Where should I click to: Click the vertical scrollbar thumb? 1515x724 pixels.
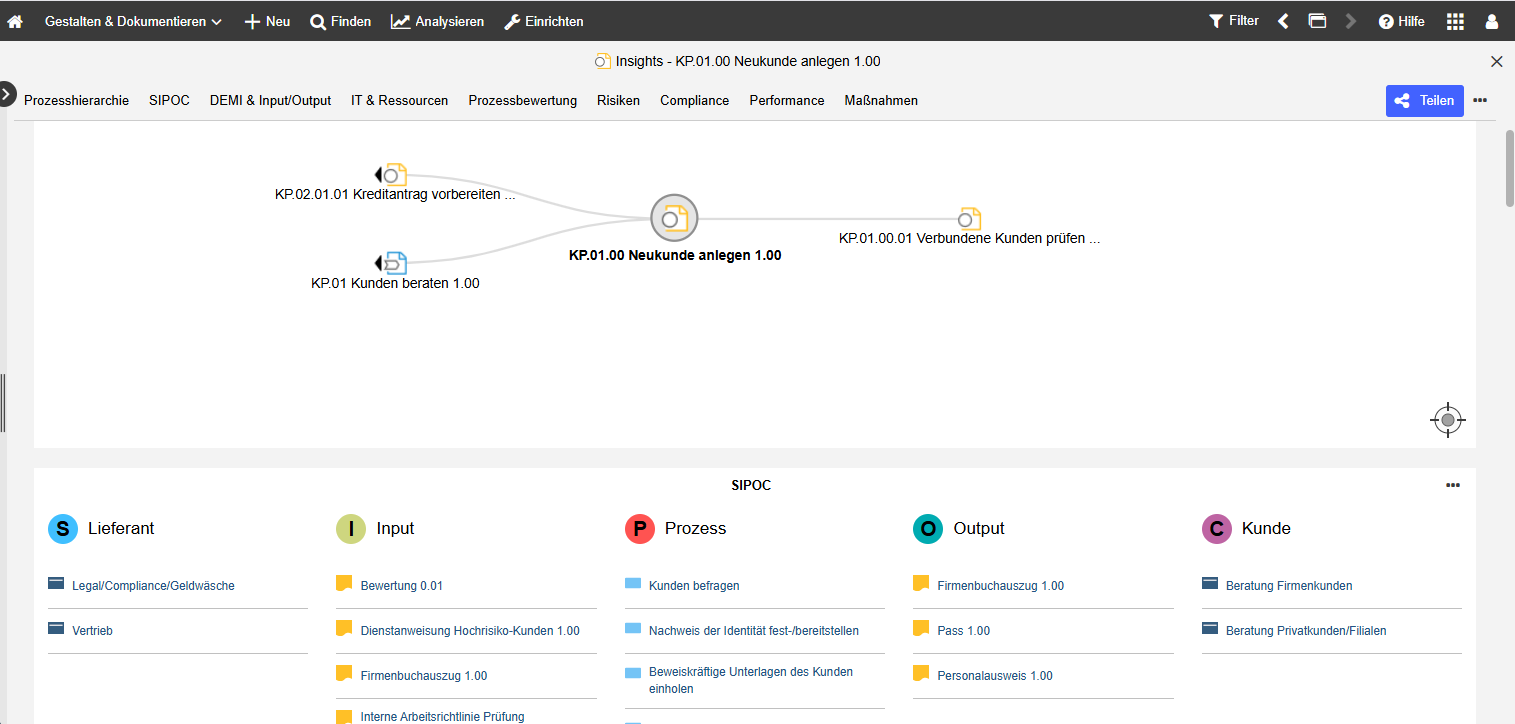coord(1509,167)
